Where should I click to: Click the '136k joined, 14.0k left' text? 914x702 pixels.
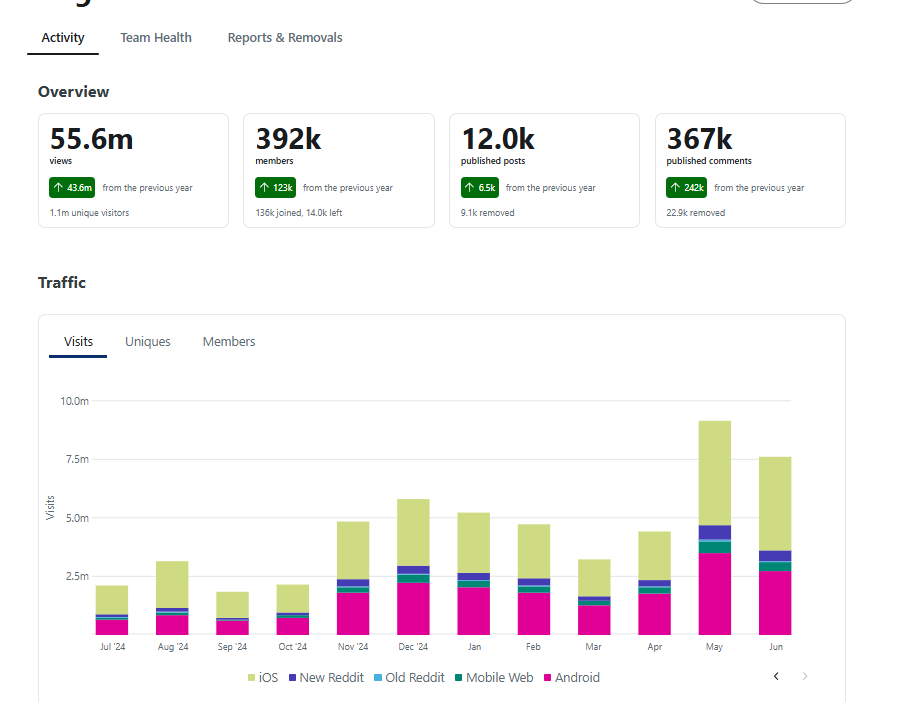298,213
